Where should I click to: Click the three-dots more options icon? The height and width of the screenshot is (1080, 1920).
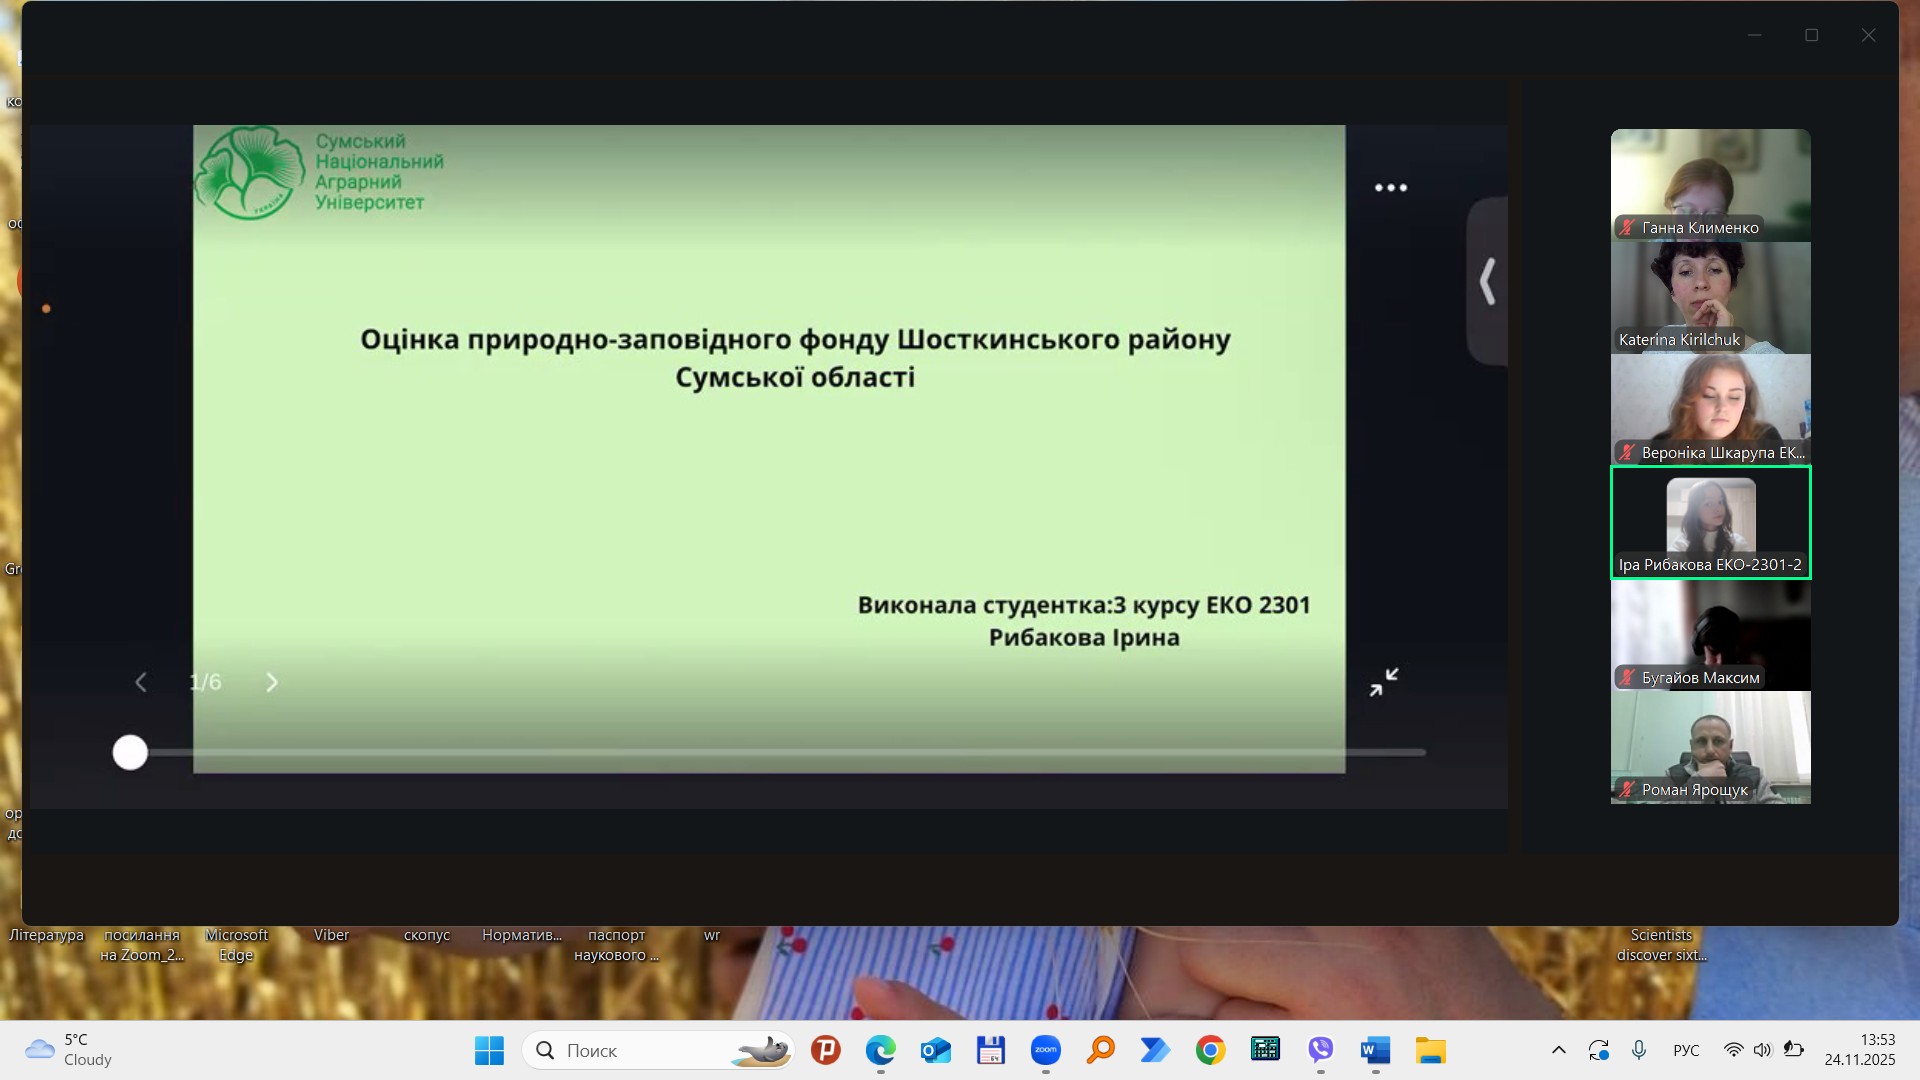(1390, 188)
